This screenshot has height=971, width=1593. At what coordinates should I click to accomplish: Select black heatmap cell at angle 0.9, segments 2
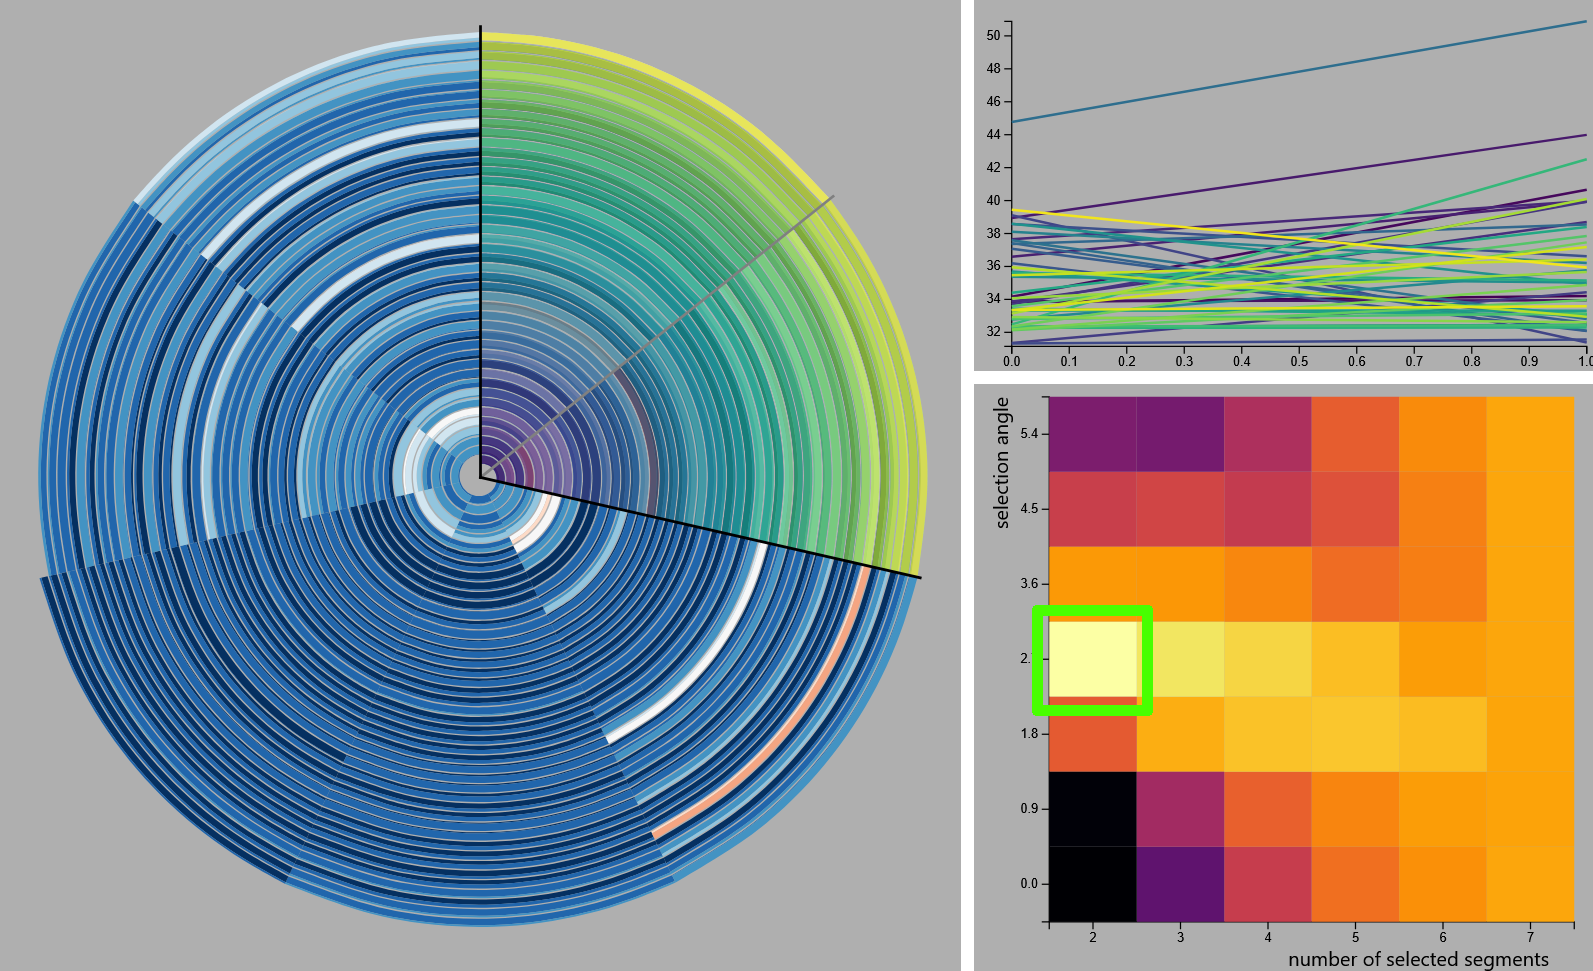[1093, 809]
